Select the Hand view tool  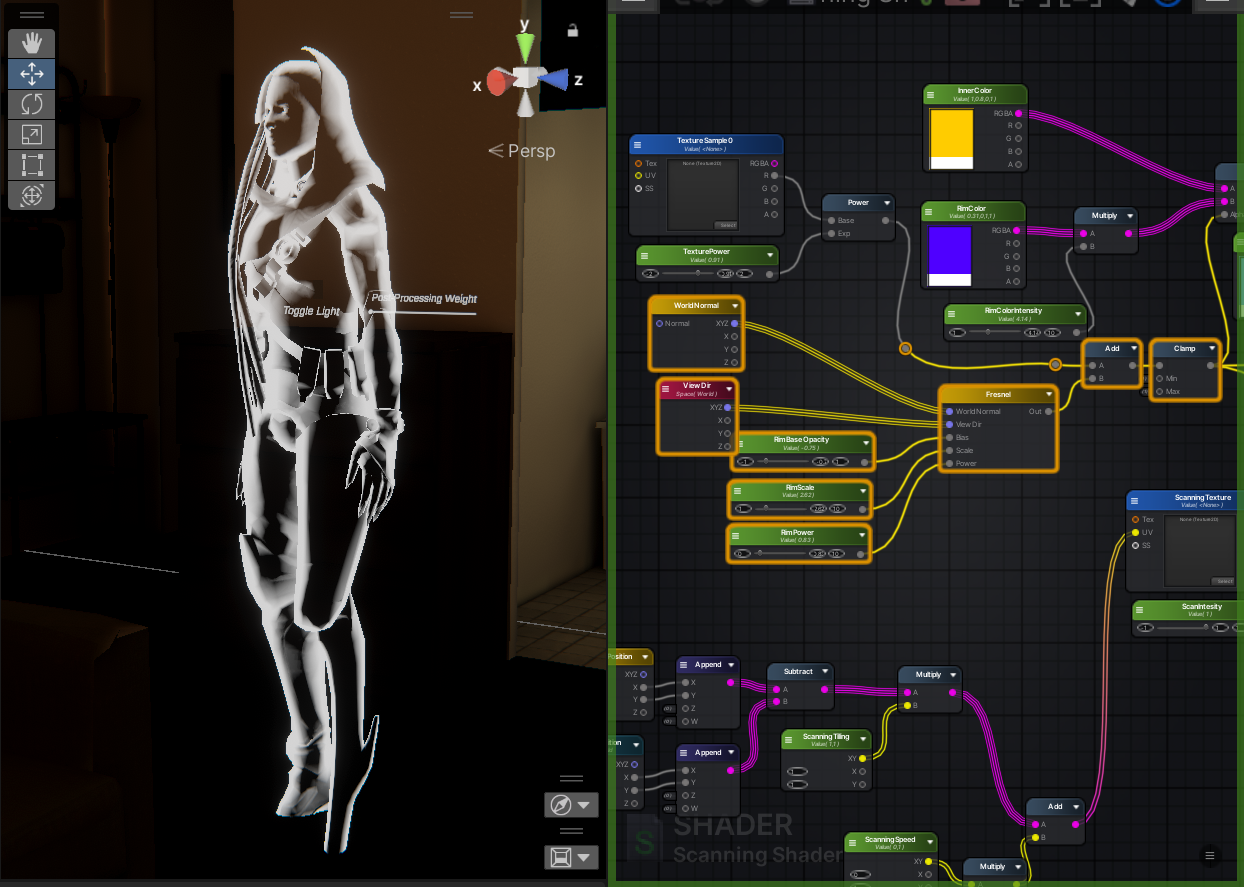tap(31, 42)
